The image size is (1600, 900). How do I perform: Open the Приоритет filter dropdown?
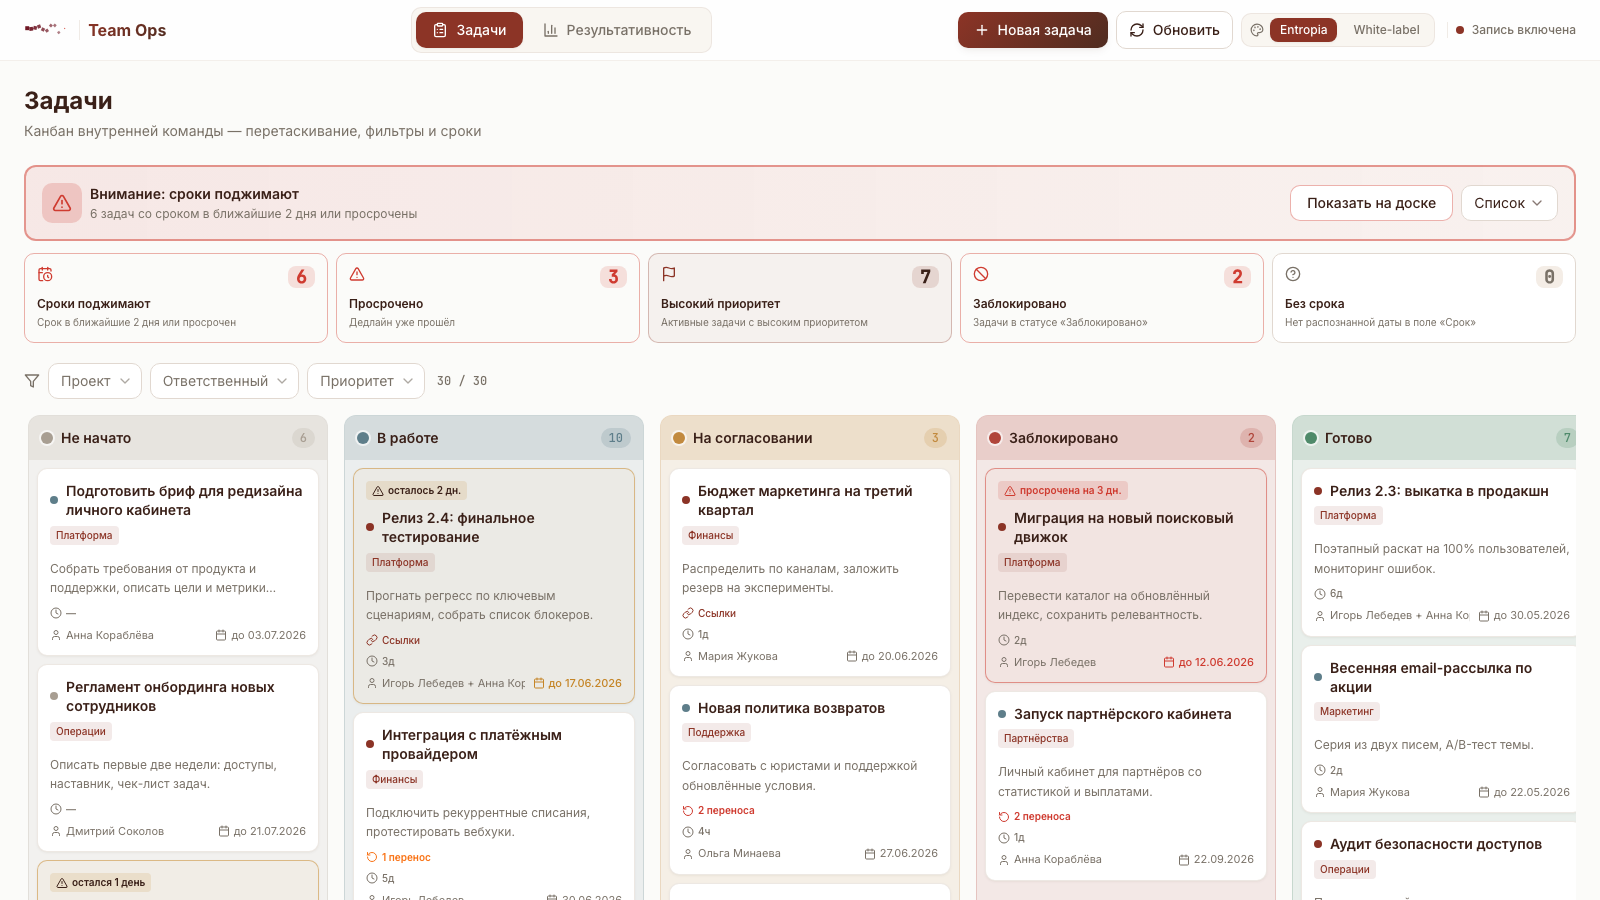[366, 381]
